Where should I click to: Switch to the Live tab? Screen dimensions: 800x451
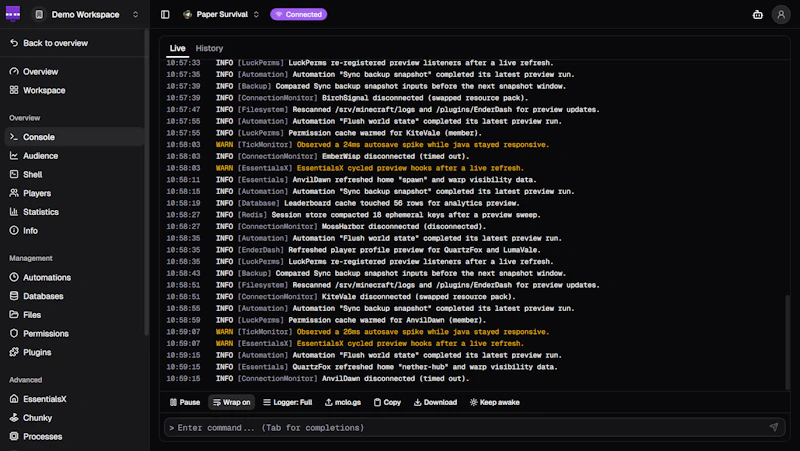(178, 48)
